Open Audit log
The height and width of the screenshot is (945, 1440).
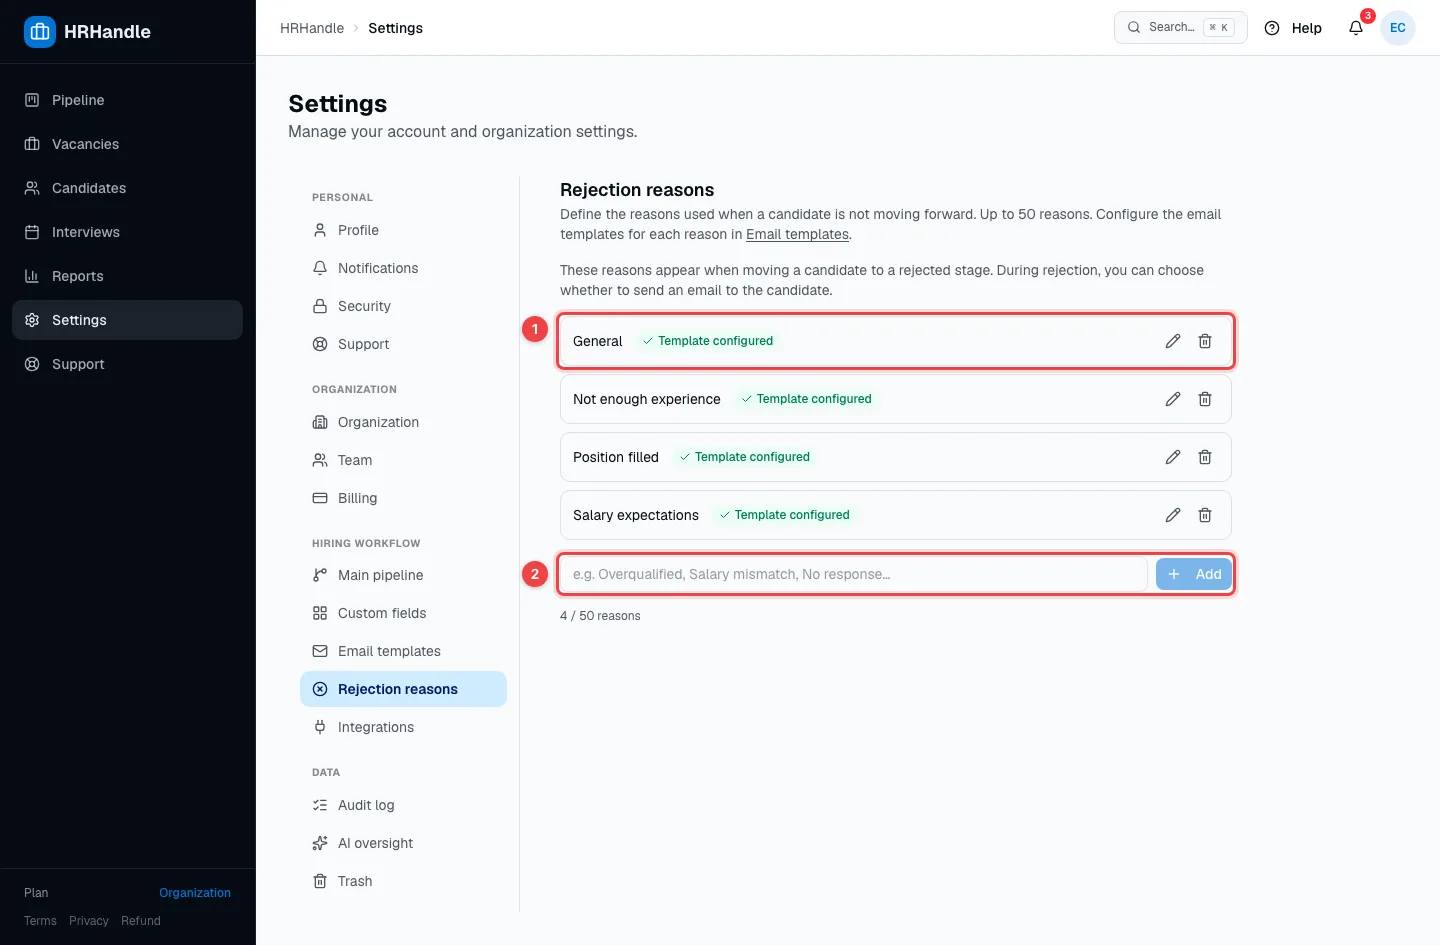tap(403, 805)
